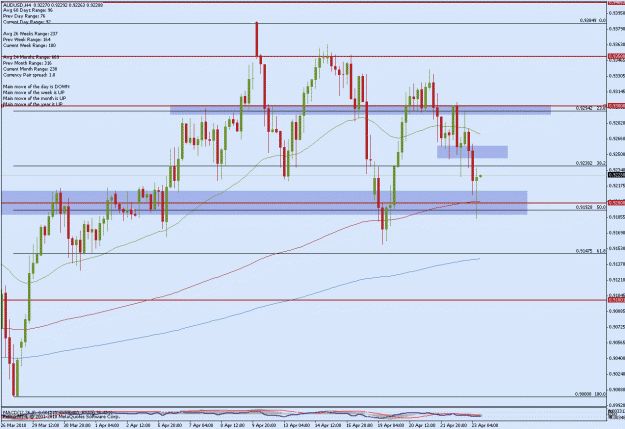
Task: Click the 'Current Month Range: 238' line
Action: point(30,69)
